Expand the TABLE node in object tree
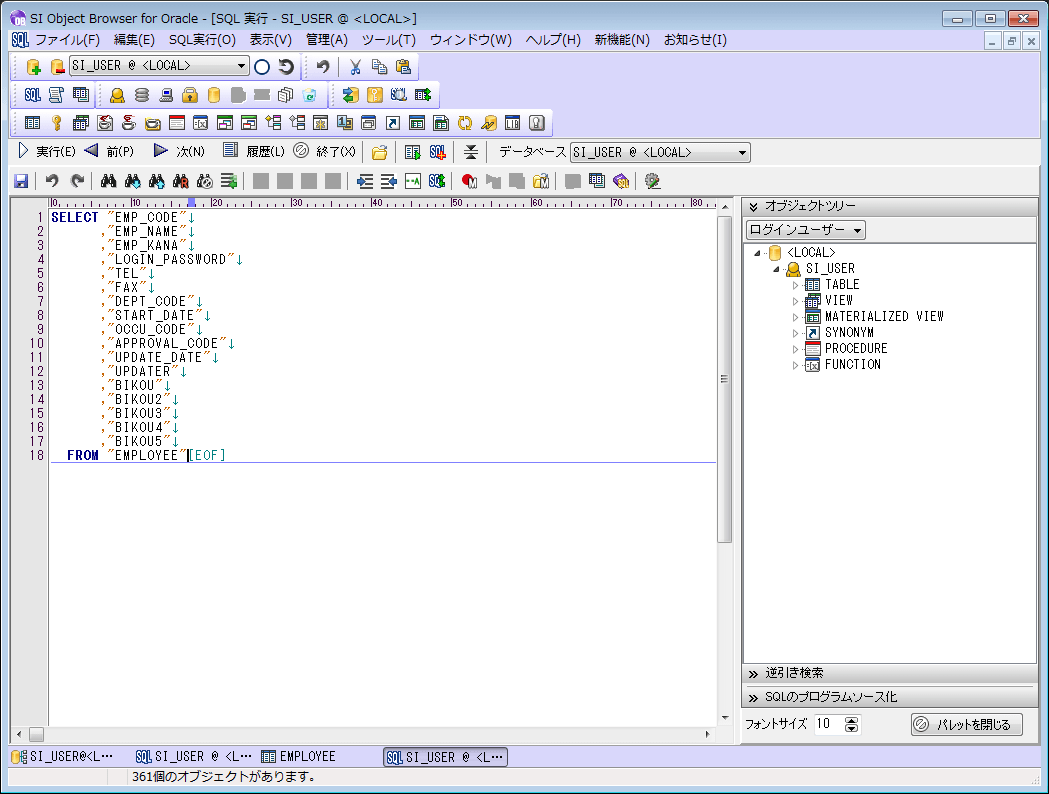Viewport: 1049px width, 794px height. tap(796, 285)
